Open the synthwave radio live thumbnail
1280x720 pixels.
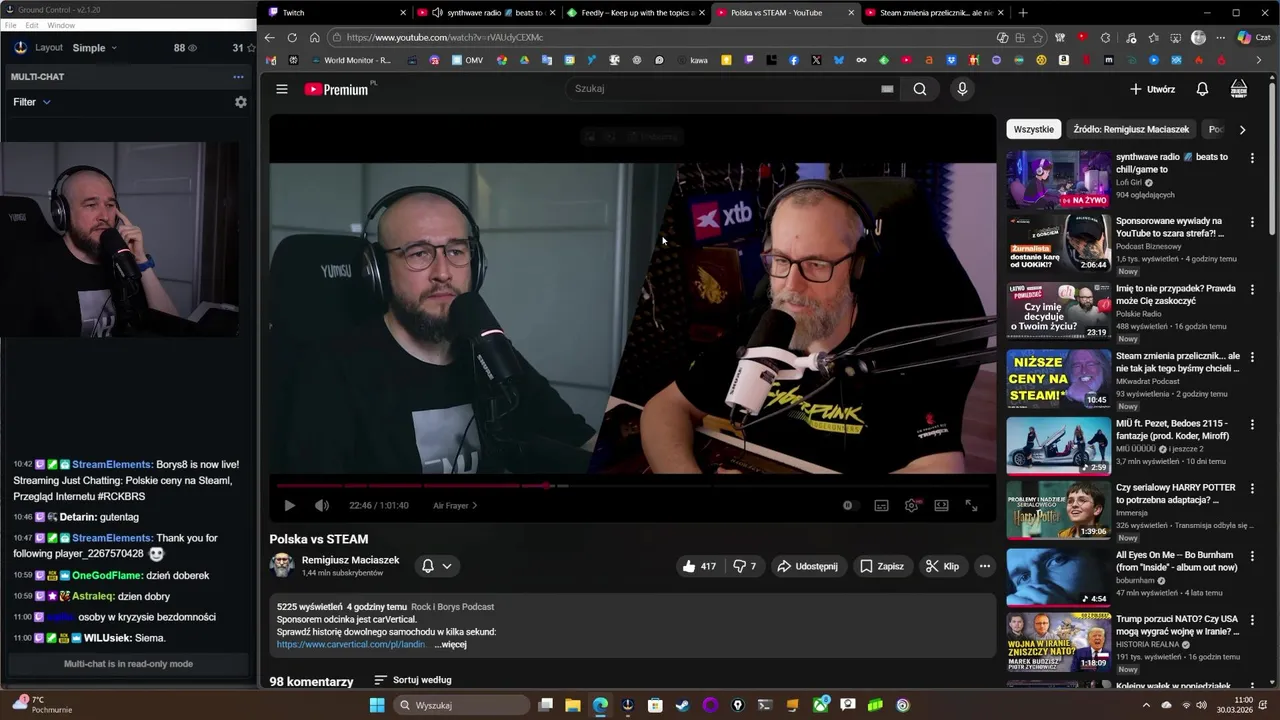(1058, 180)
